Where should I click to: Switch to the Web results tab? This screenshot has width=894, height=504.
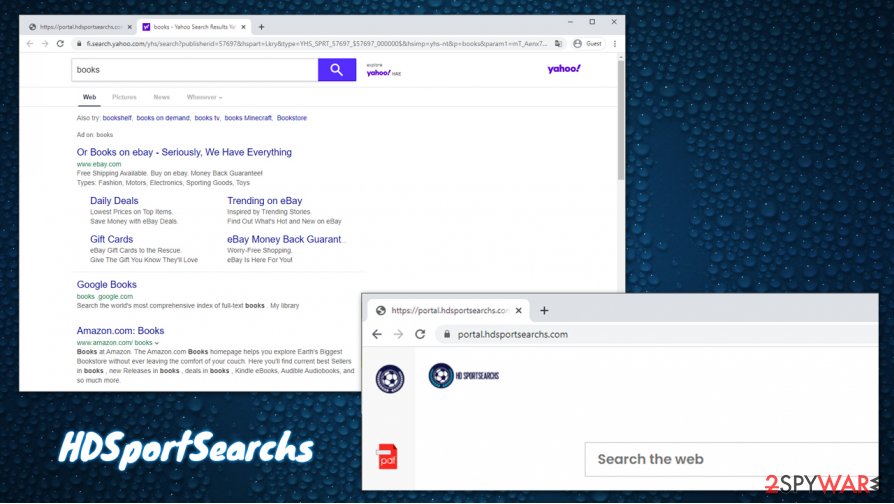click(x=90, y=97)
